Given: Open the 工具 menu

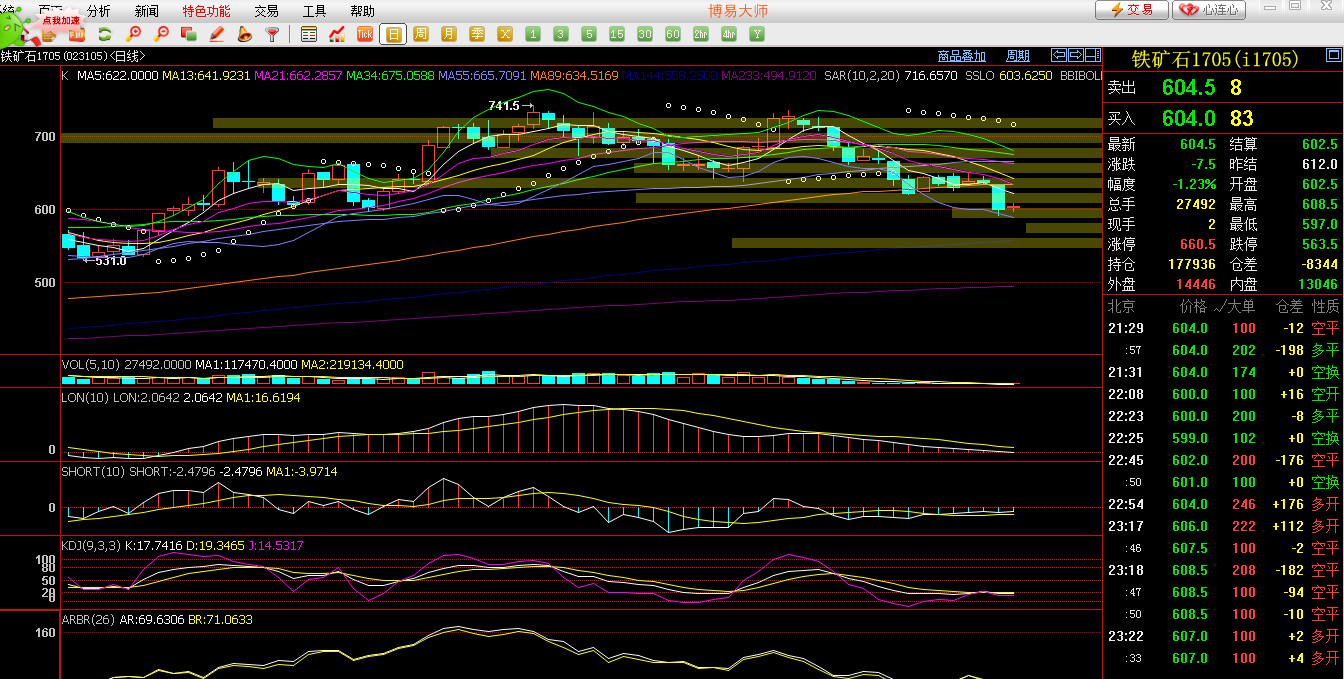Looking at the screenshot, I should click(x=314, y=11).
